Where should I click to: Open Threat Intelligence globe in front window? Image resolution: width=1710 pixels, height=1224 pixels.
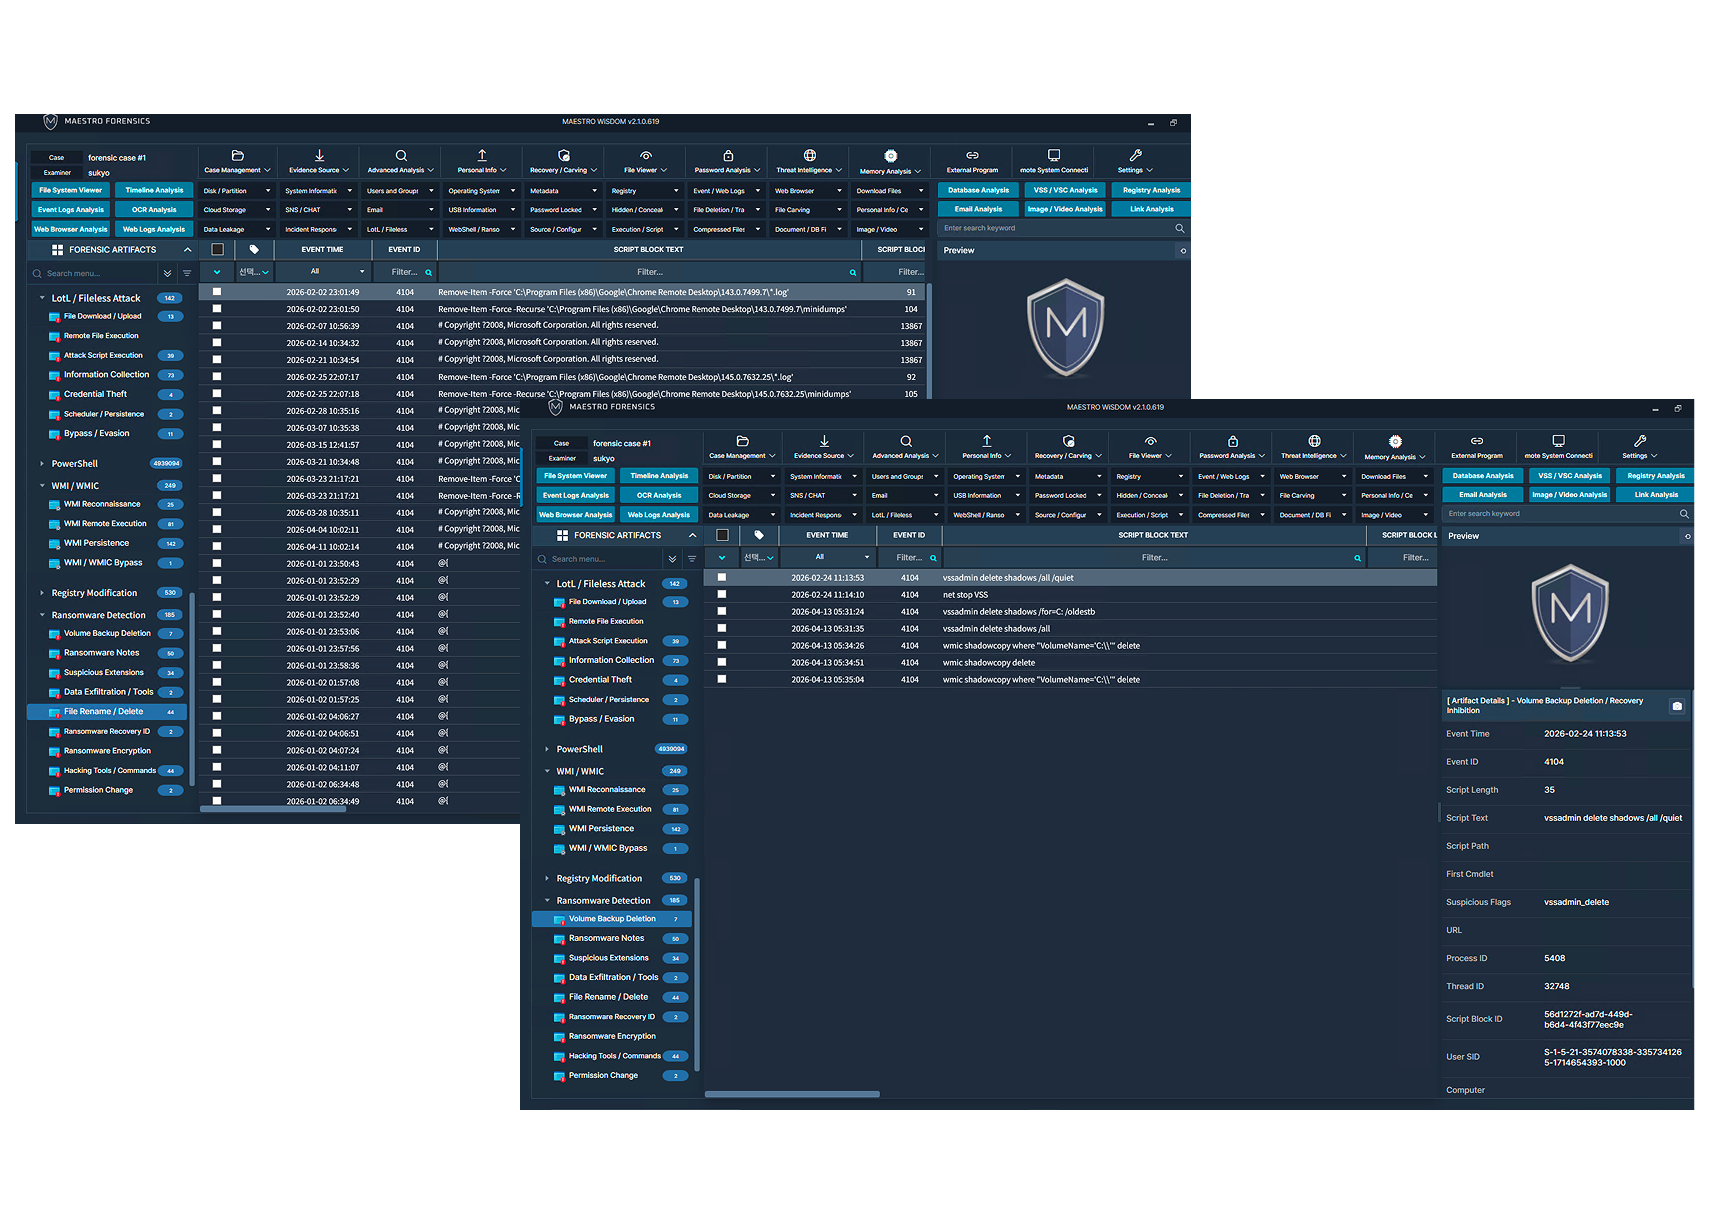click(1314, 441)
